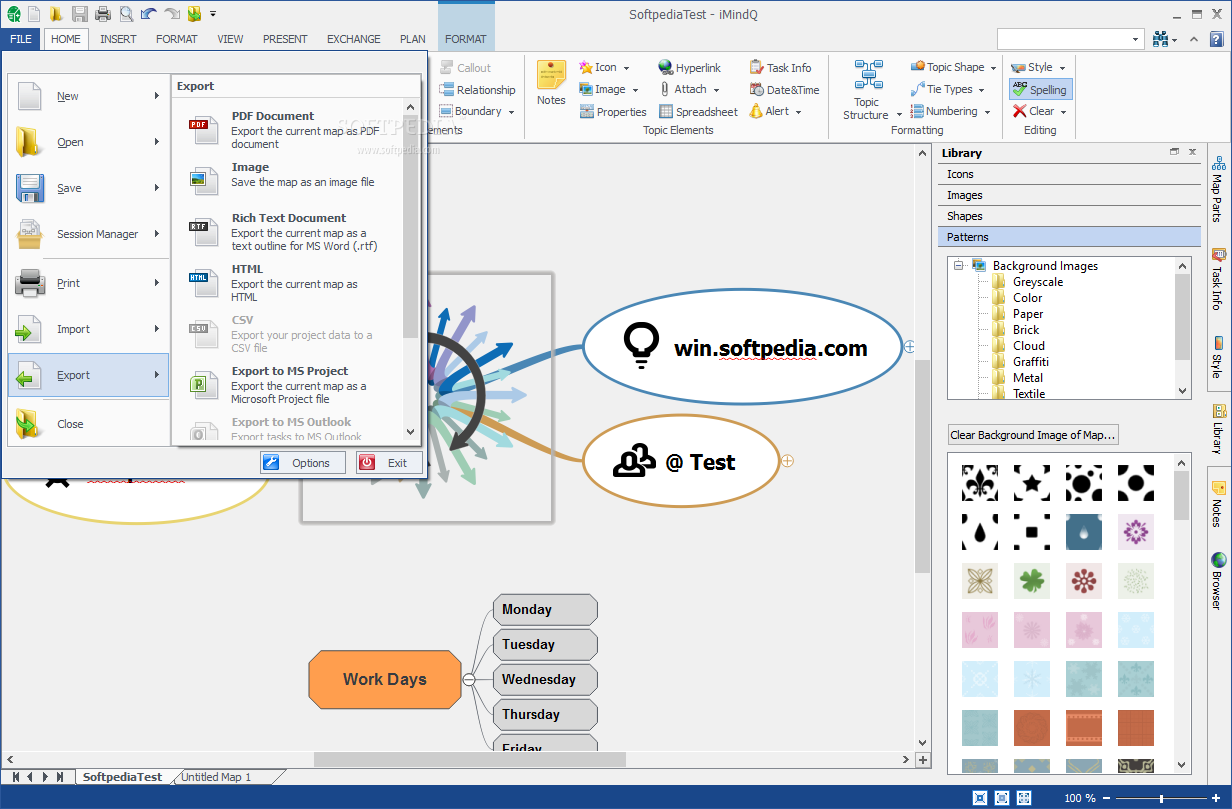Click the new document icon in quick access toolbar
Screen dimensions: 1232x809
[34, 13]
